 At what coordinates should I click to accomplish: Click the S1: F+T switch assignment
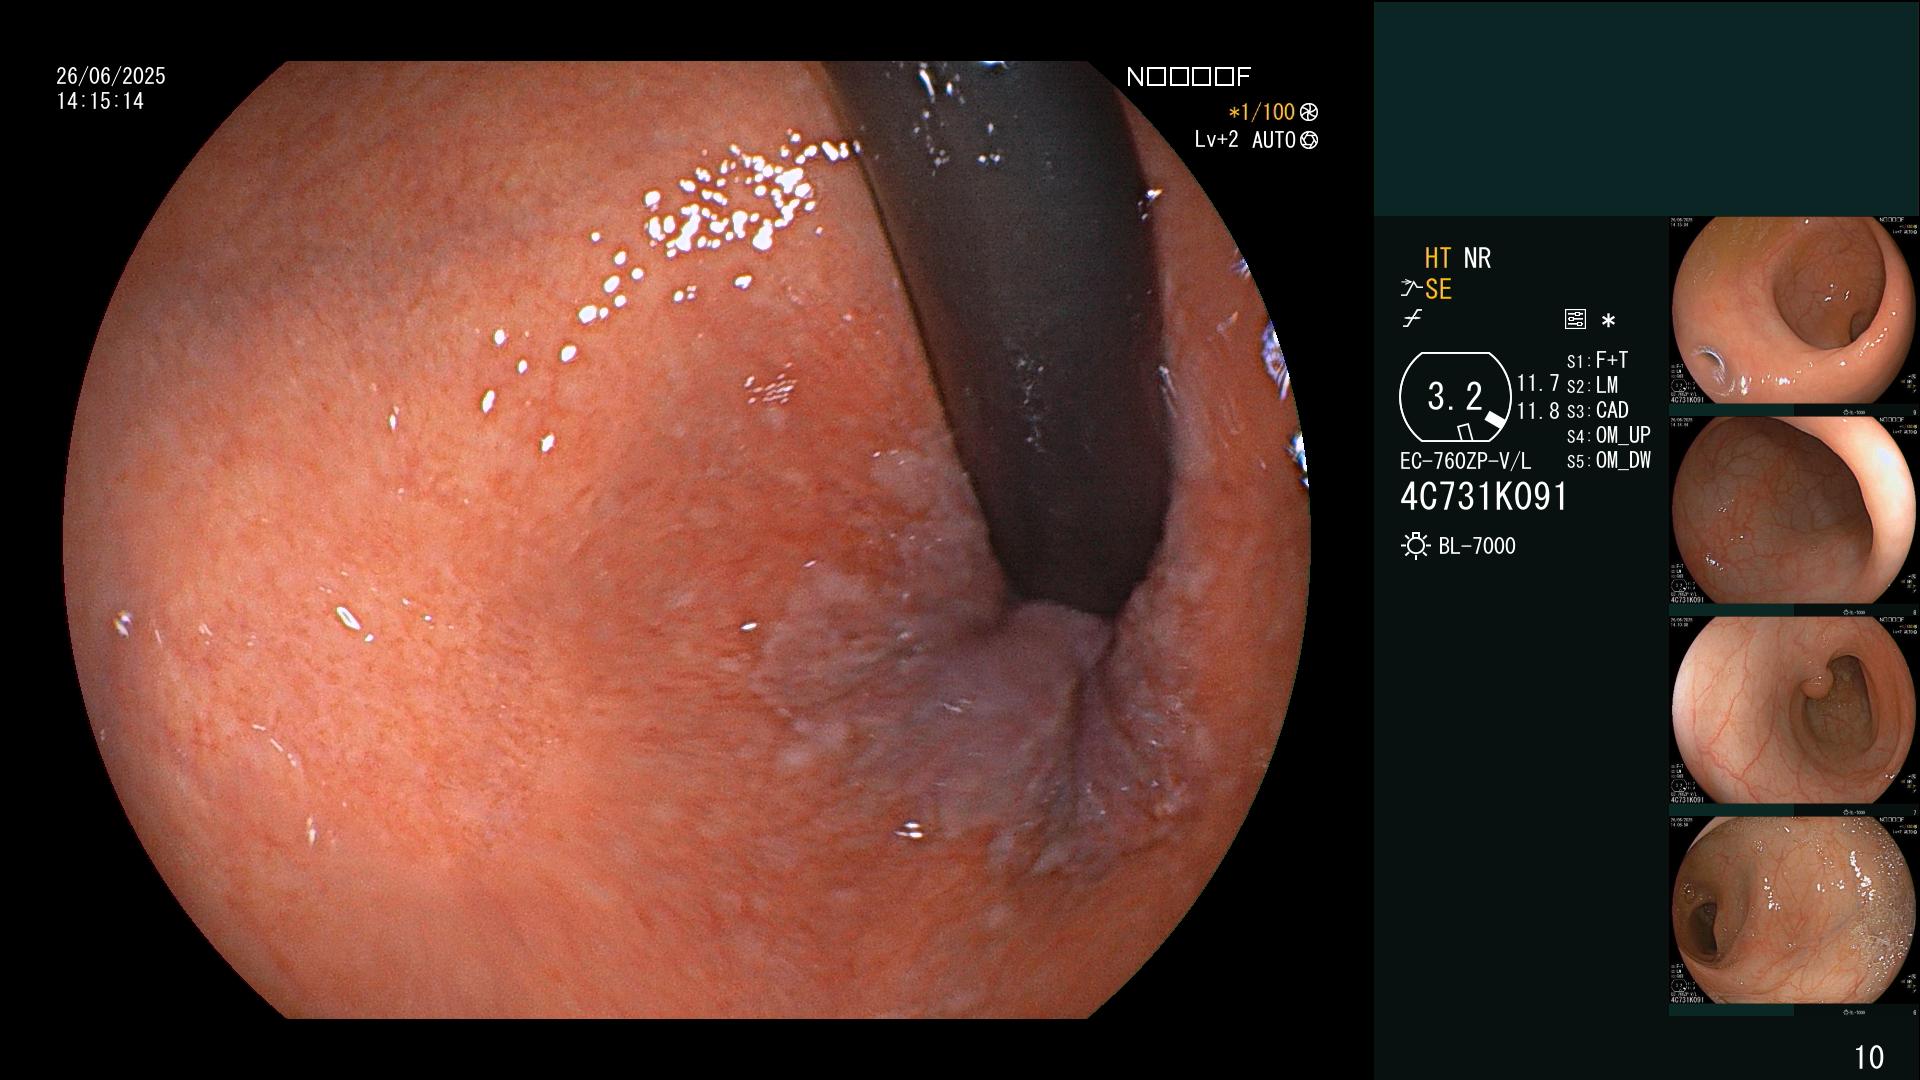pyautogui.click(x=1597, y=360)
